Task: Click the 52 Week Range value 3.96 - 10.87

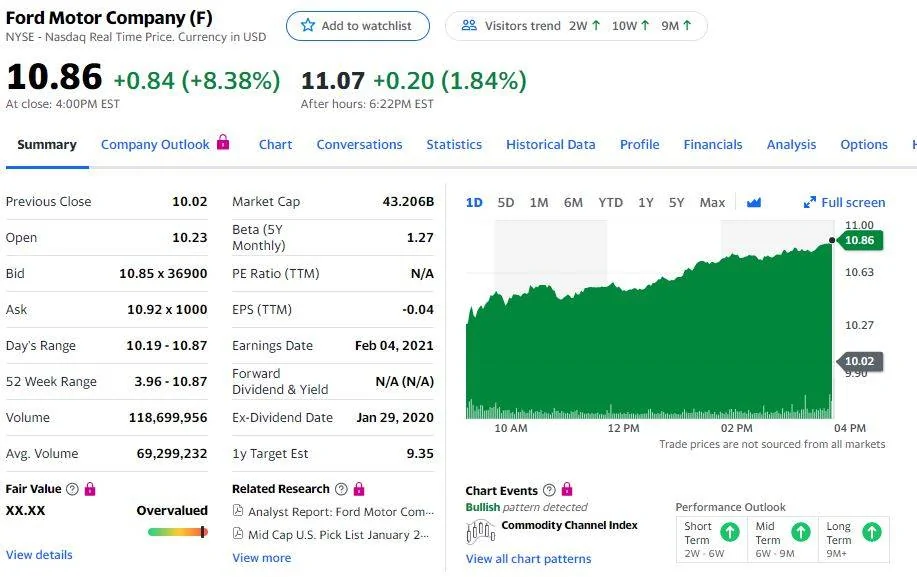Action: click(x=171, y=381)
